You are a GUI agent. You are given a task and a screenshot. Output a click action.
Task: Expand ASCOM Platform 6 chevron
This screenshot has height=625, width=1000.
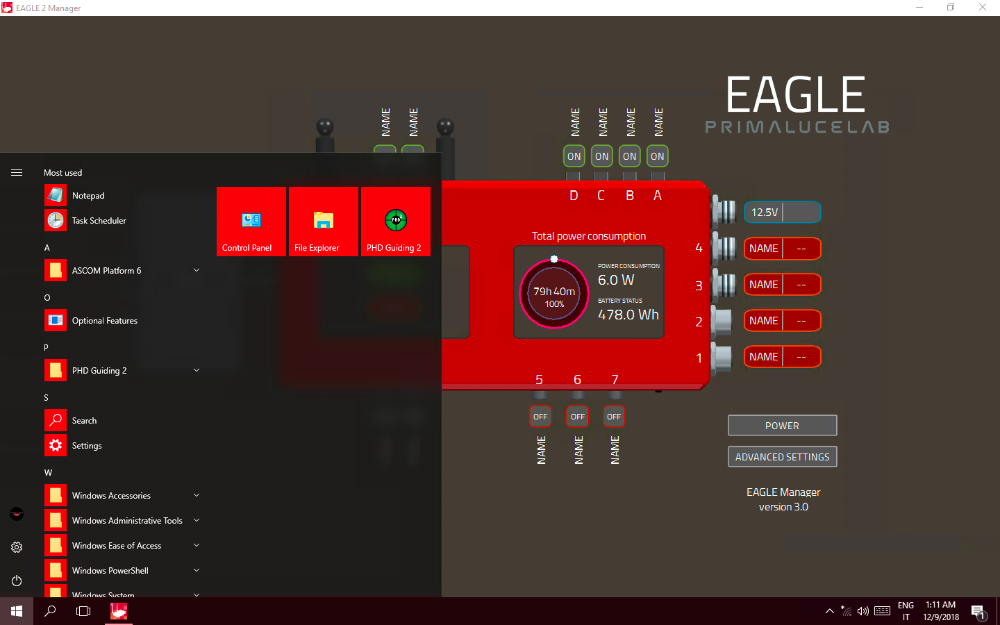[x=196, y=270]
